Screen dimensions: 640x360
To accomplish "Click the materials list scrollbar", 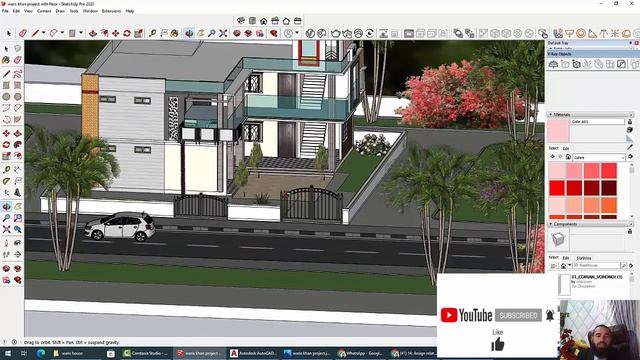I will click(631, 191).
